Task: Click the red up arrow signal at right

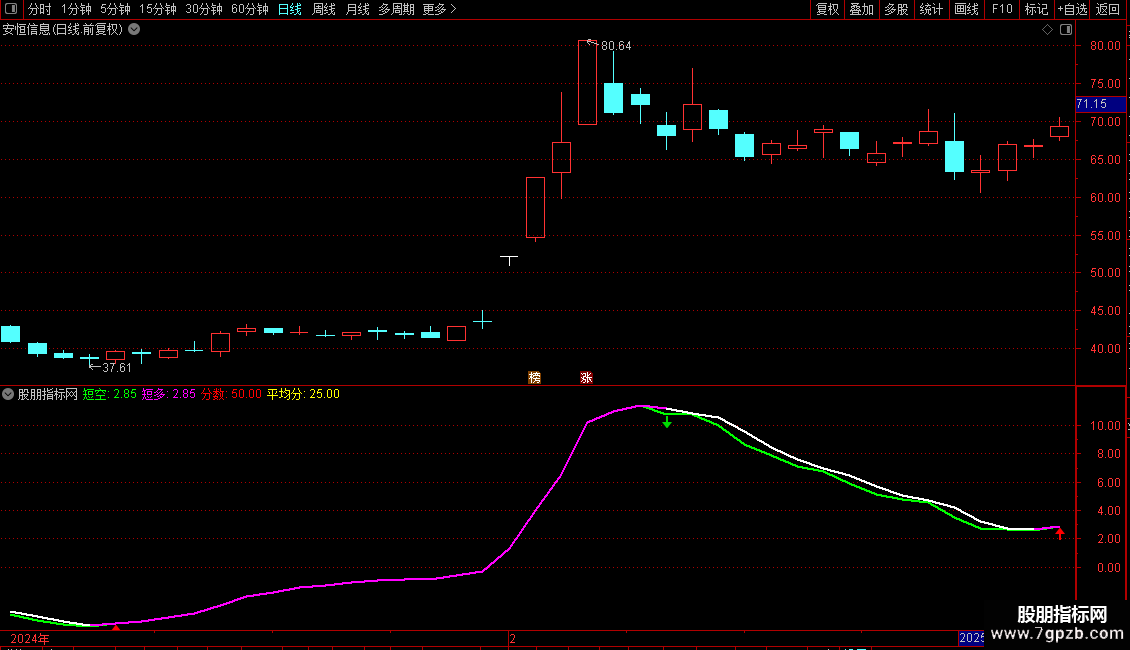Action: [1059, 533]
